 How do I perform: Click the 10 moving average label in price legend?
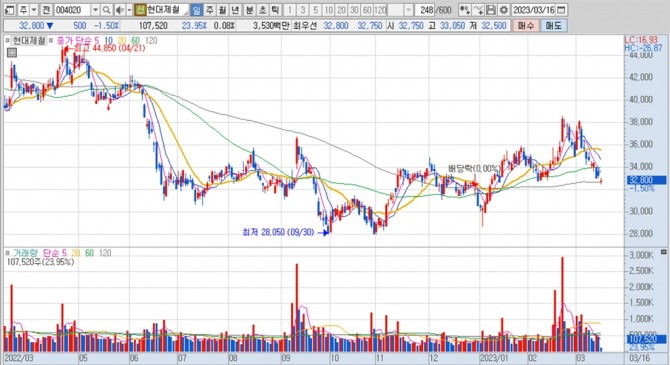point(109,41)
